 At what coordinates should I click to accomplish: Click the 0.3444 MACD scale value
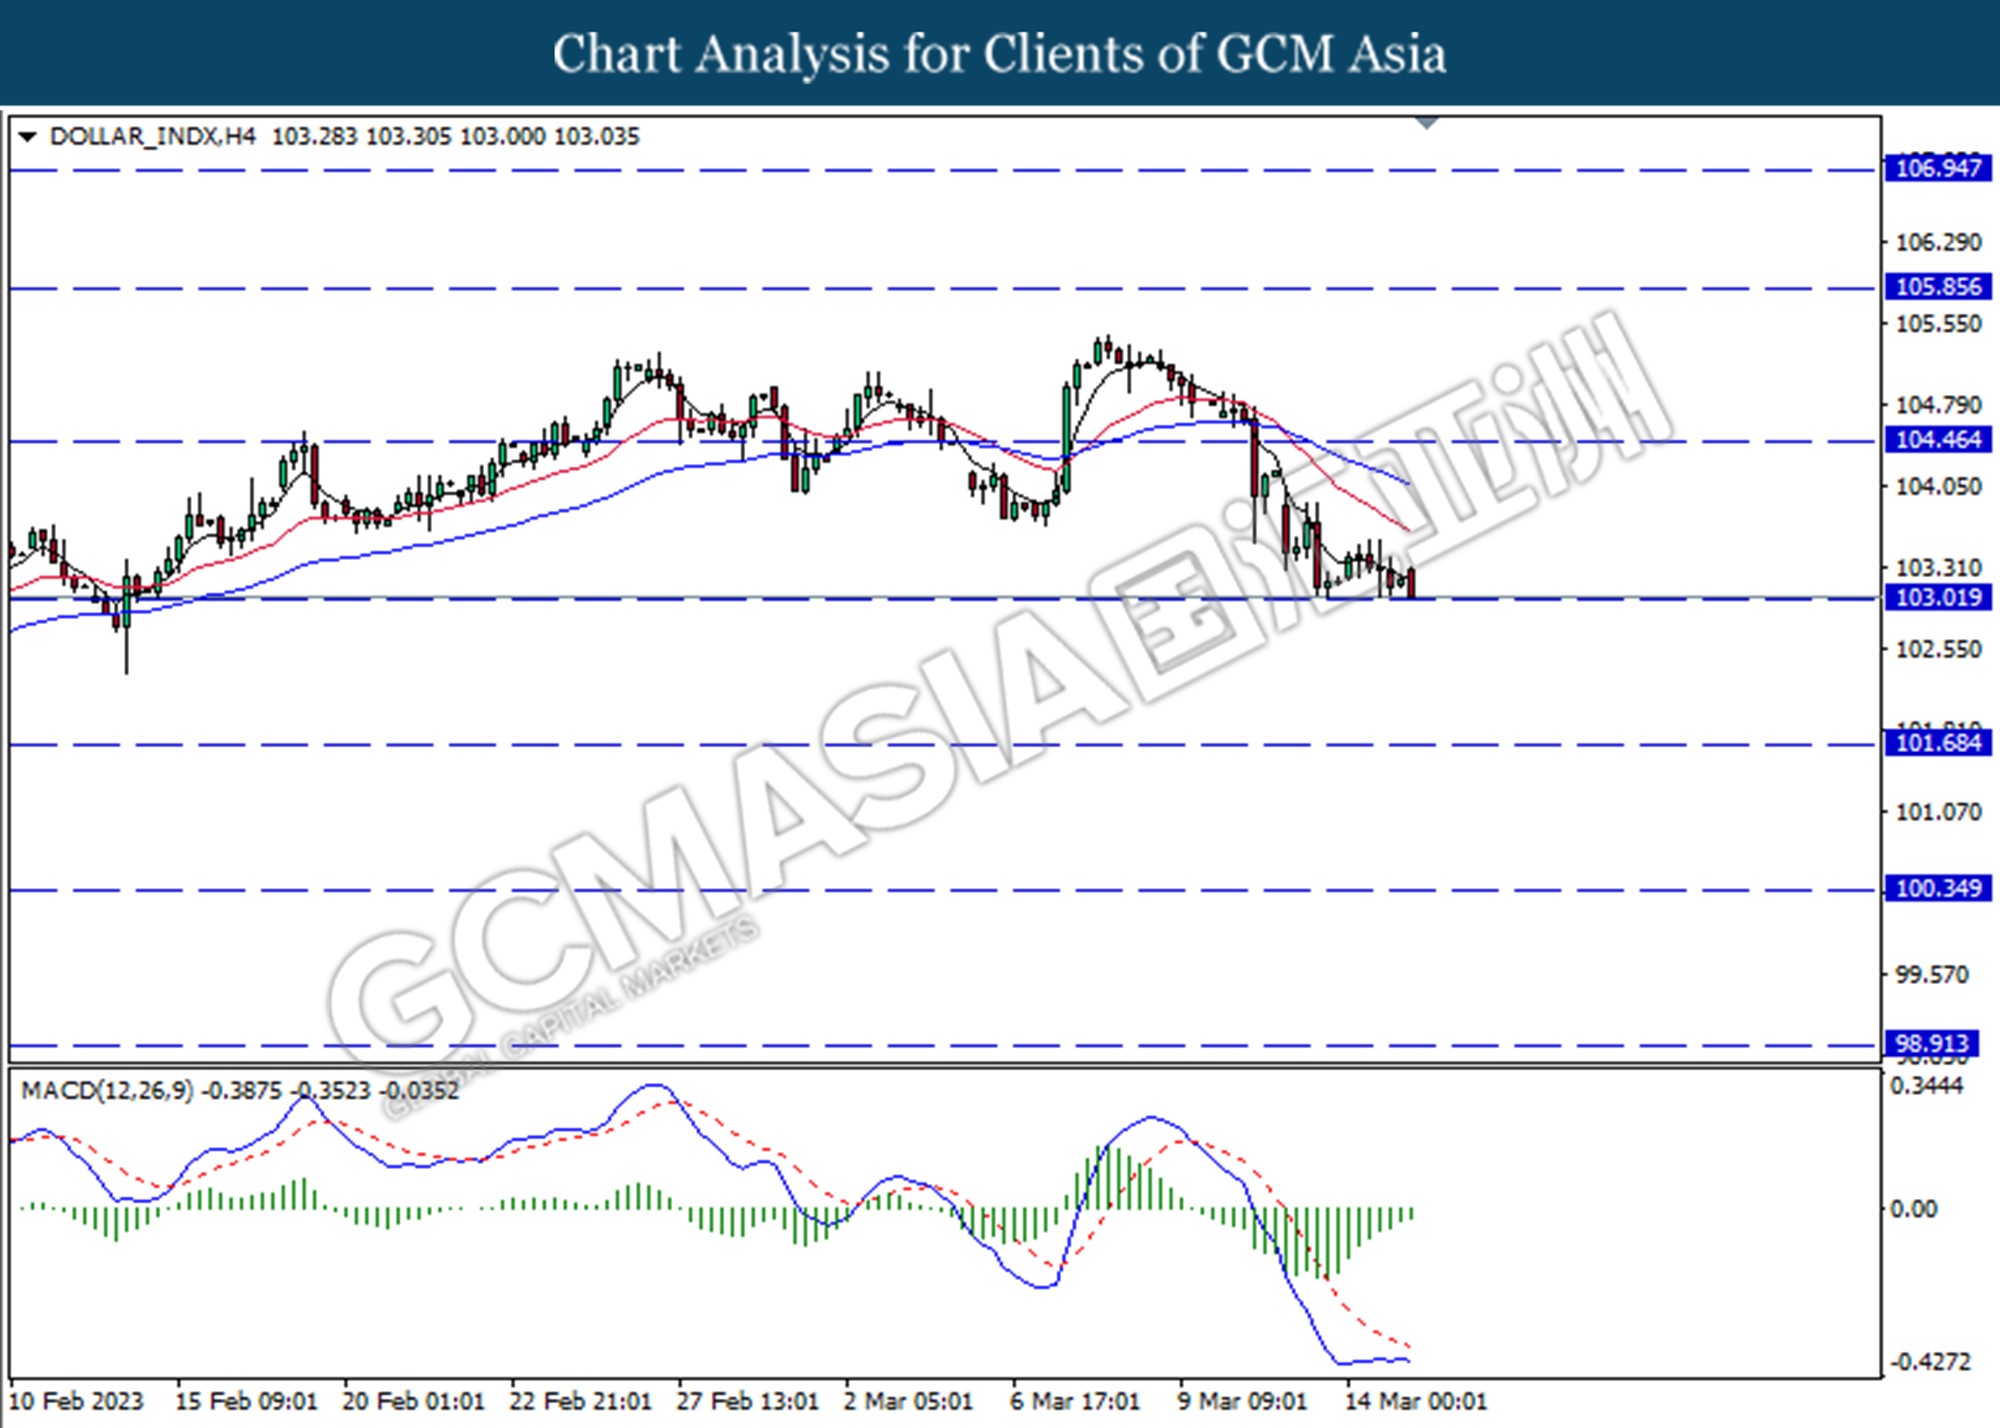coord(1925,1086)
